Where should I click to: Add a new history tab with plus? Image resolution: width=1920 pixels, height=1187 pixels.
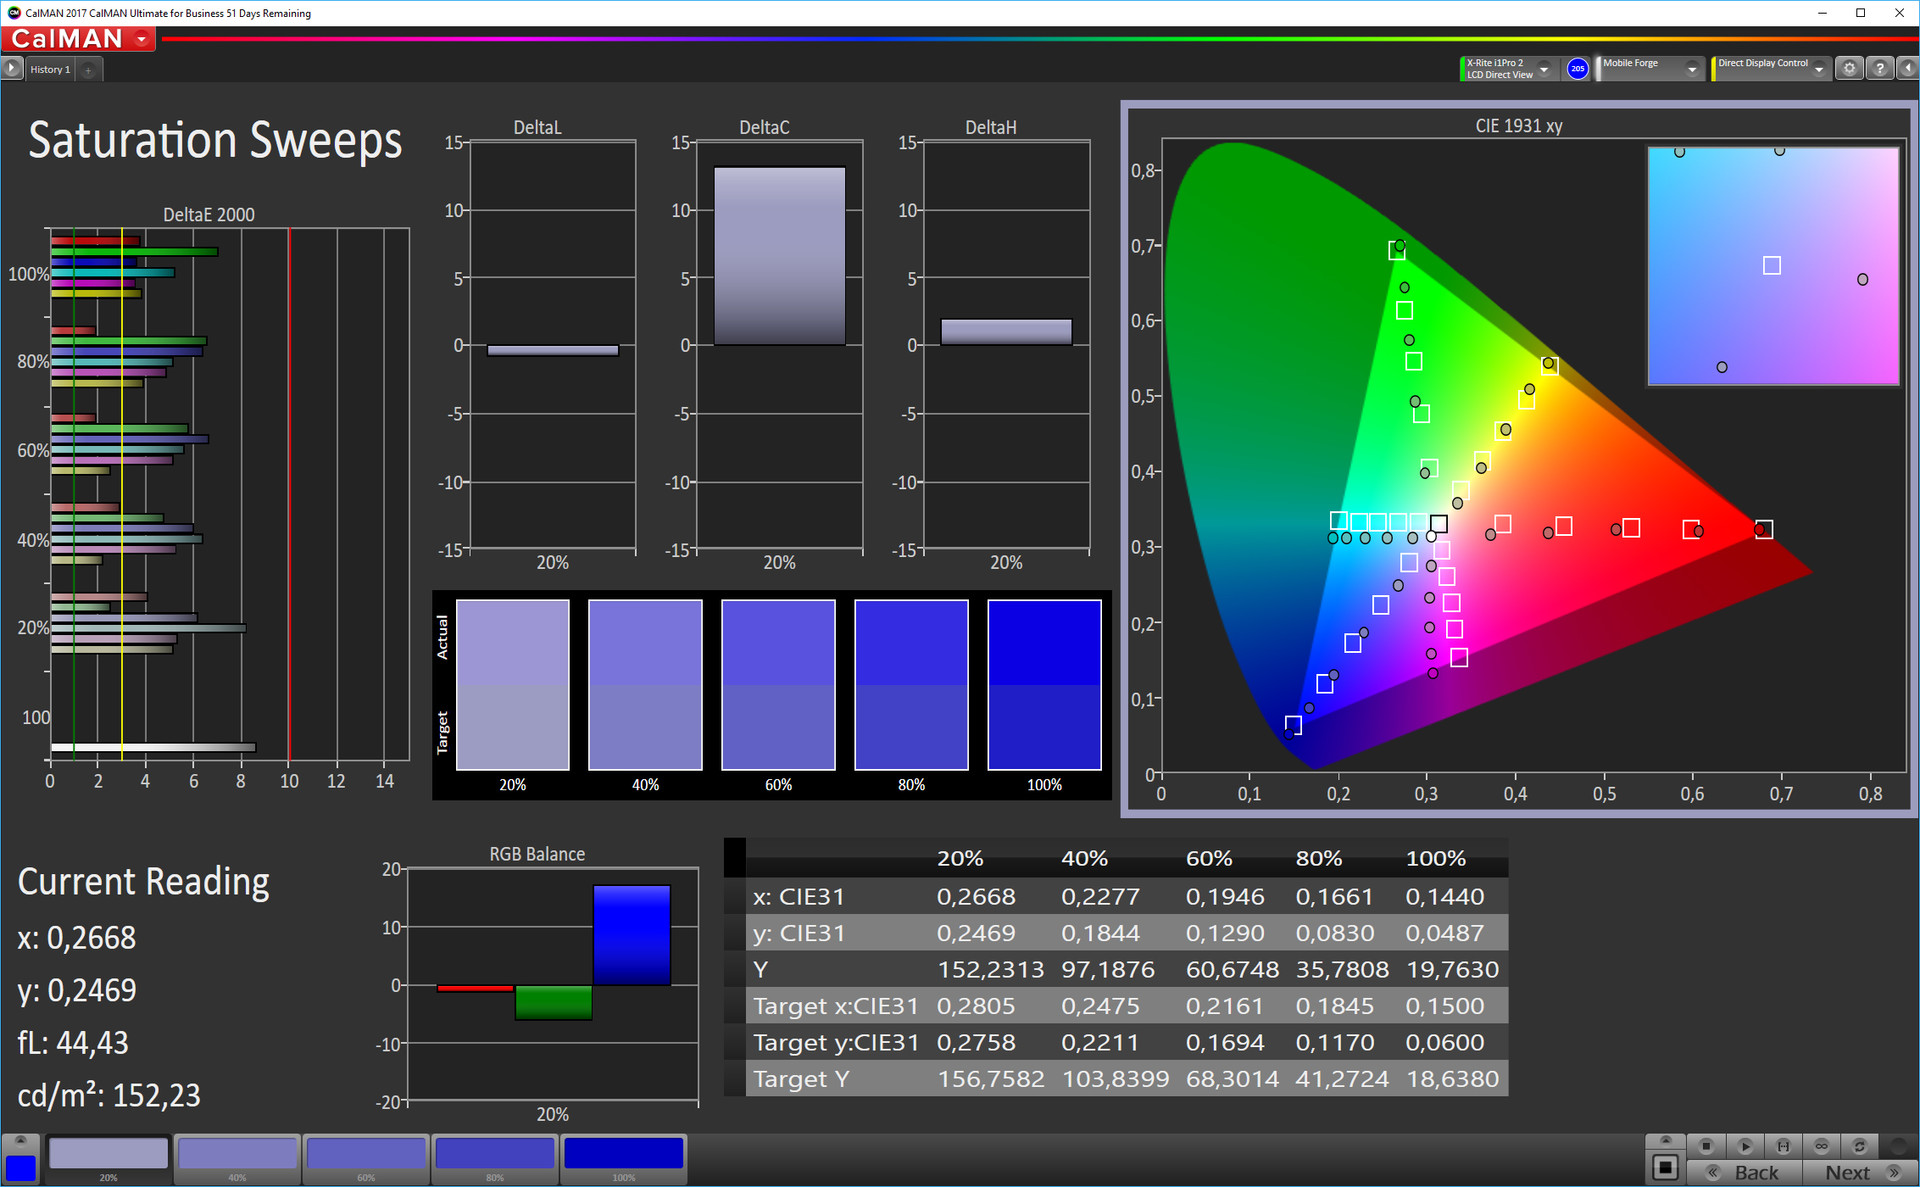[88, 69]
